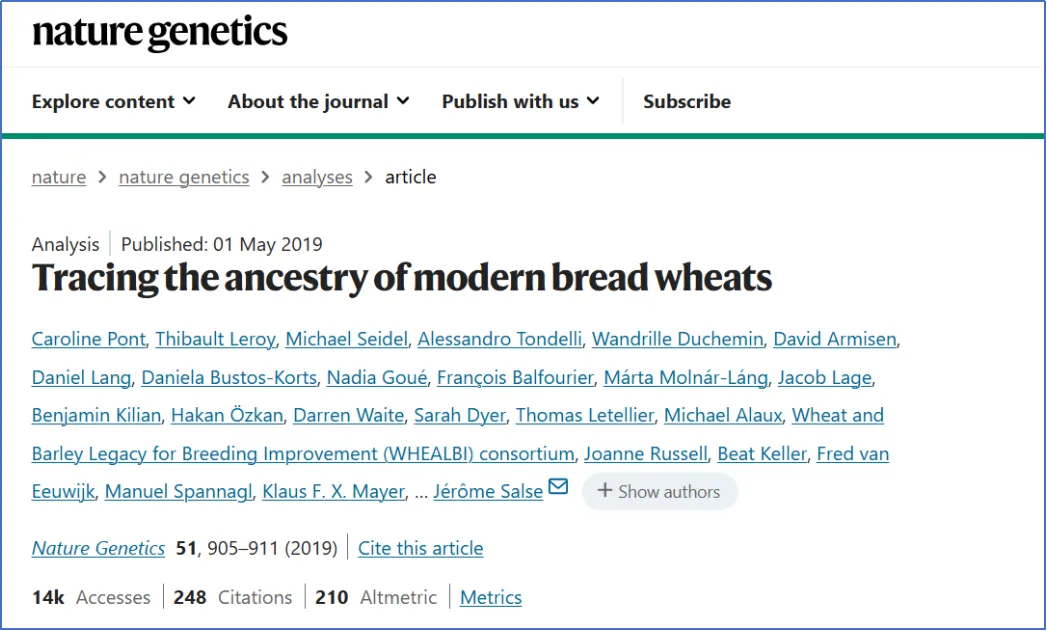Expand the Publish with us menu
Screen dimensions: 1047x631
[520, 101]
